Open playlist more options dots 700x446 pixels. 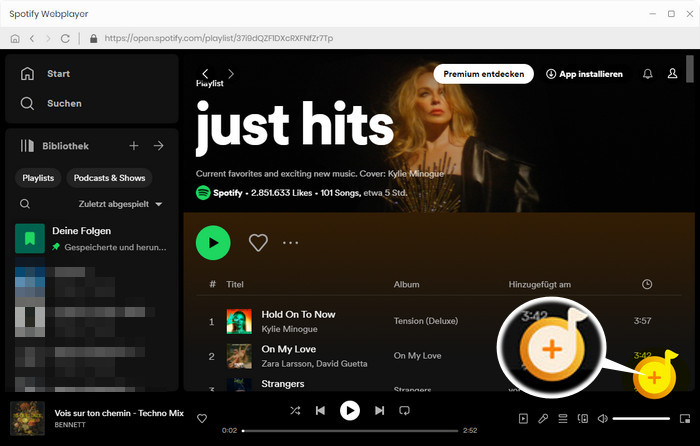290,243
